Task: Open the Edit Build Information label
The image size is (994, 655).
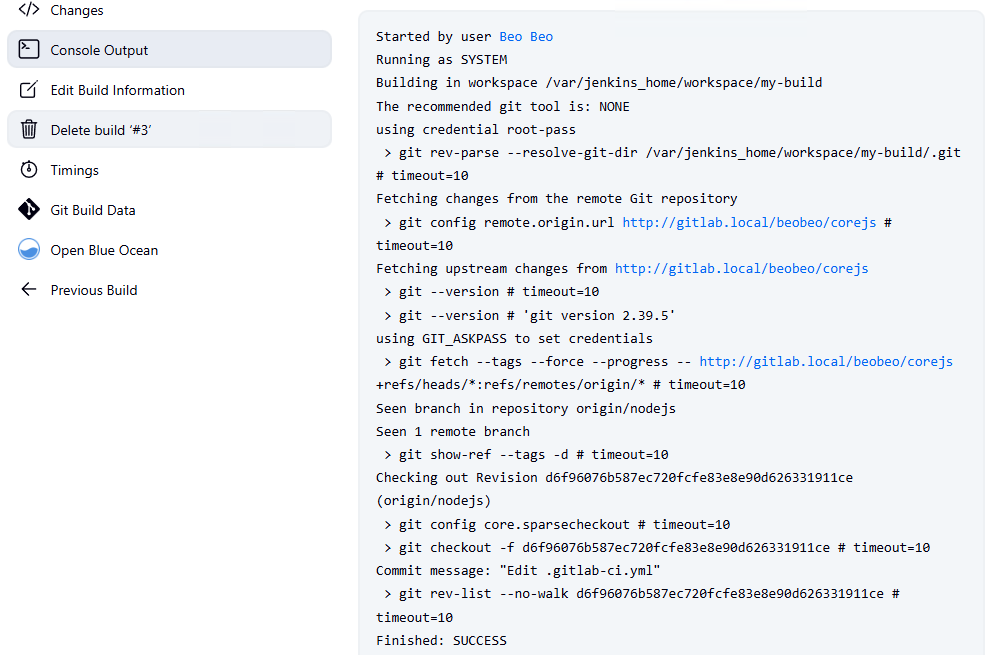Action: [117, 90]
